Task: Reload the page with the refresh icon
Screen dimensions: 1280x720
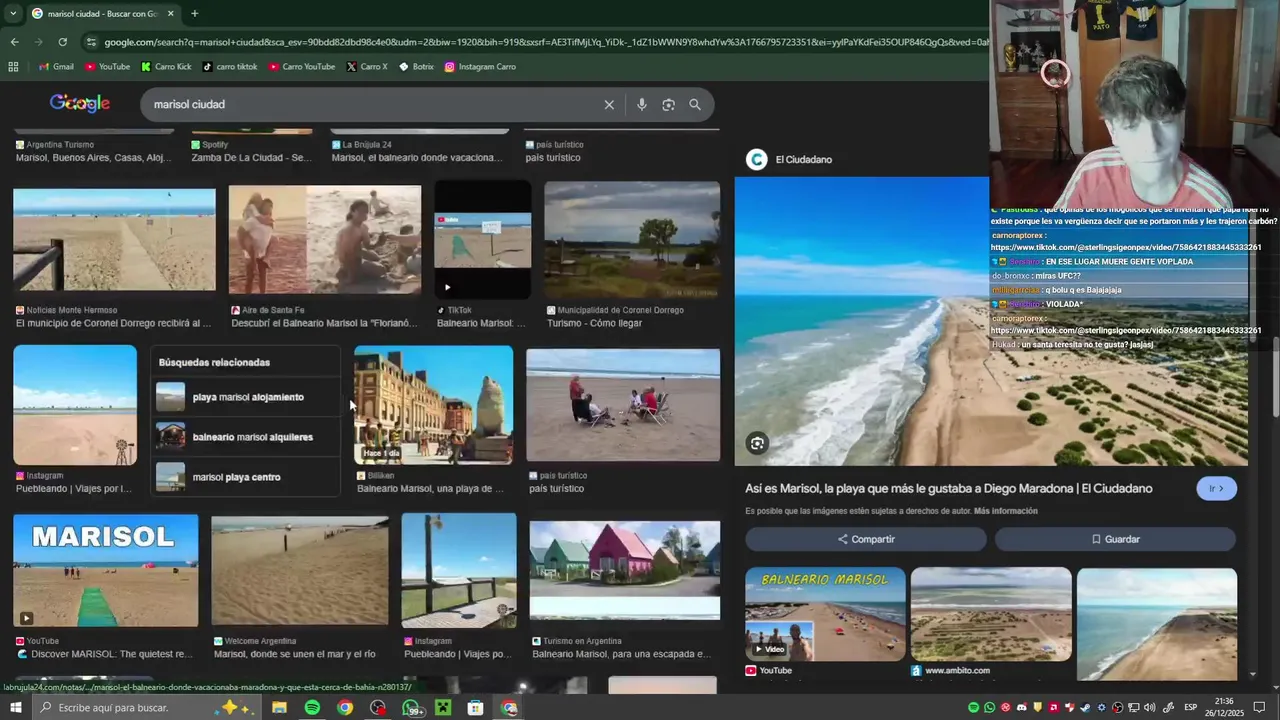Action: pos(62,42)
